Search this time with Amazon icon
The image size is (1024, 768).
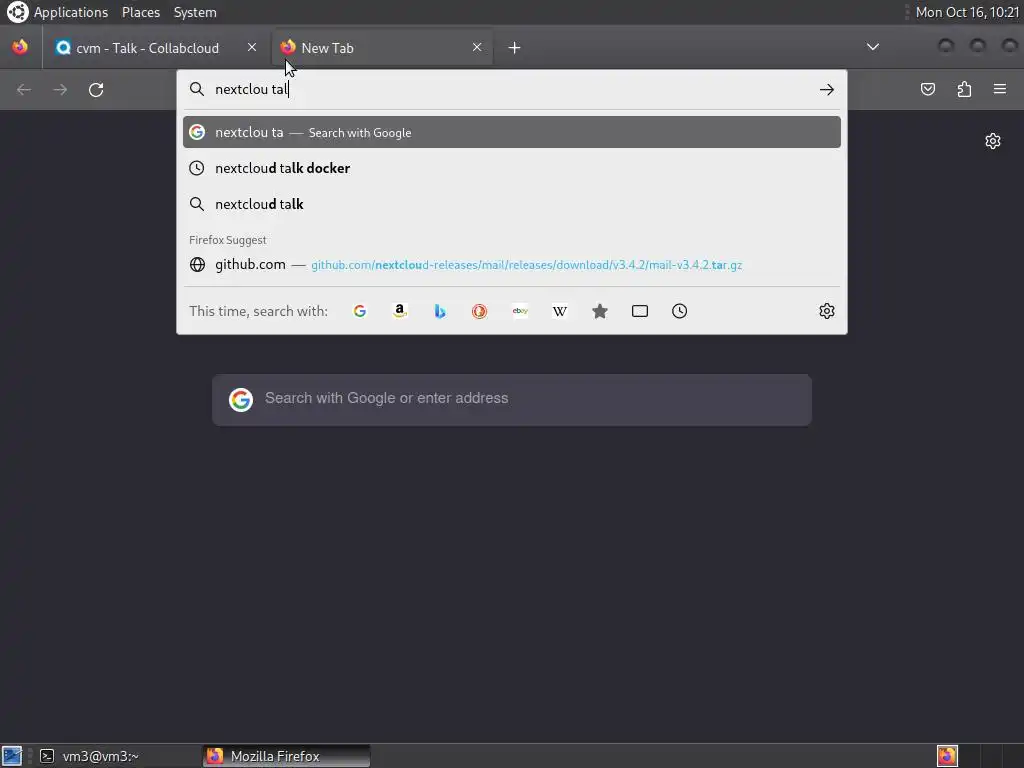point(400,311)
